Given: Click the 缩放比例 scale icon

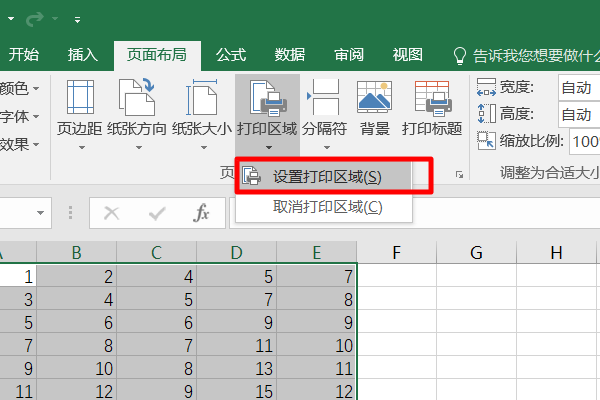Looking at the screenshot, I should tap(486, 141).
